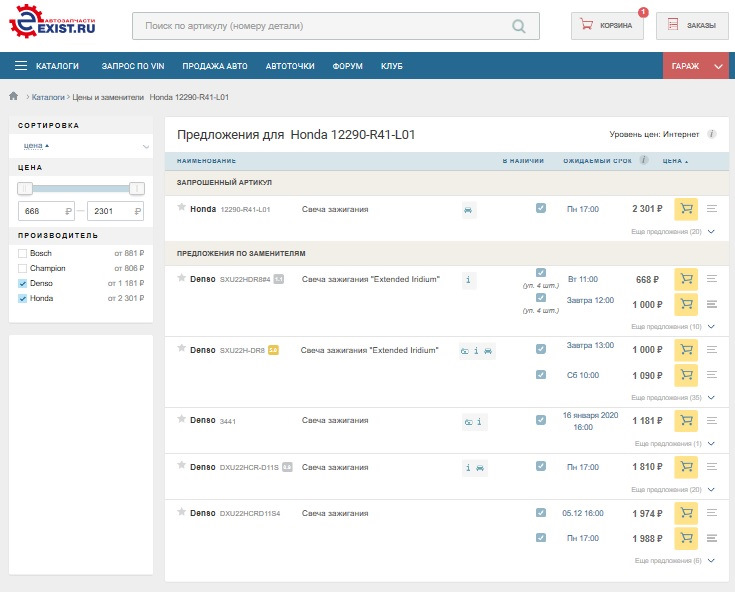Screen dimensions: 735x592
Task: Expand Еще предложения (20) under DXU22HCR-D11S
Action: [673, 489]
